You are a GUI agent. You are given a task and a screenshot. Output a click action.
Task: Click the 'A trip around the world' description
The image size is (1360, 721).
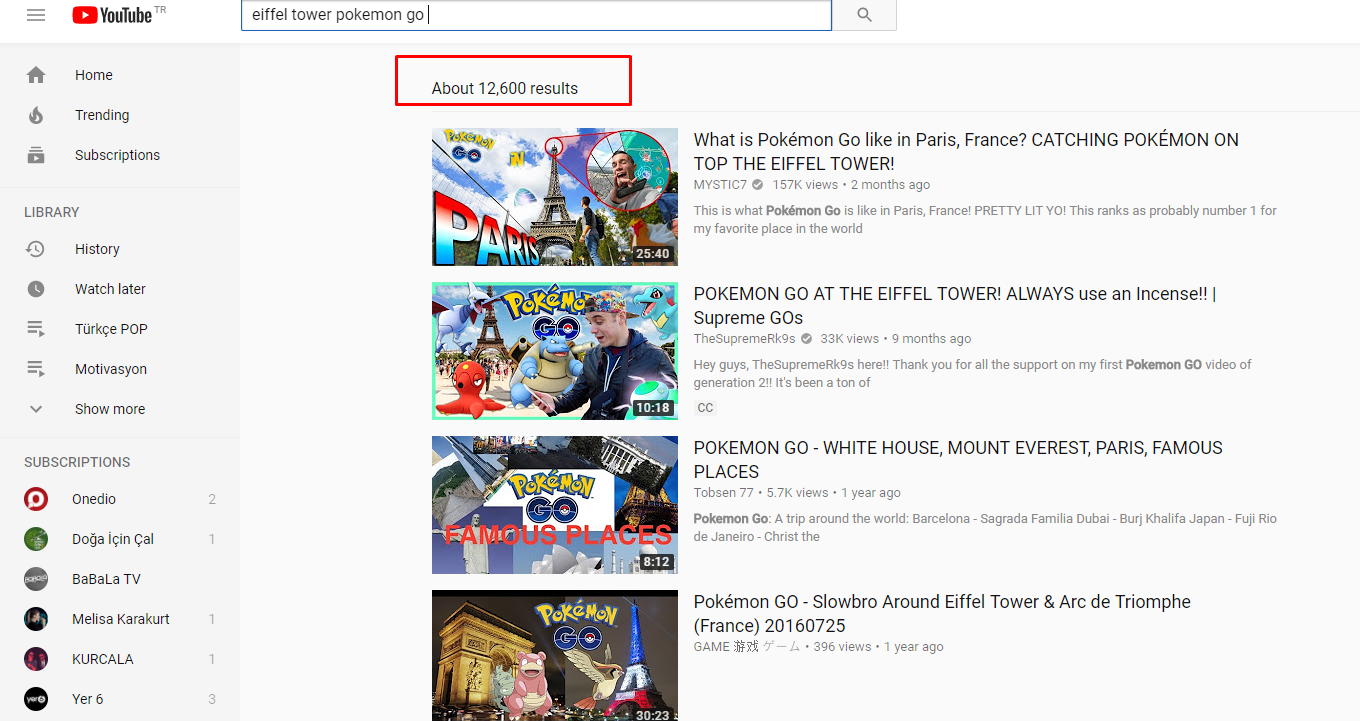[x=985, y=528]
